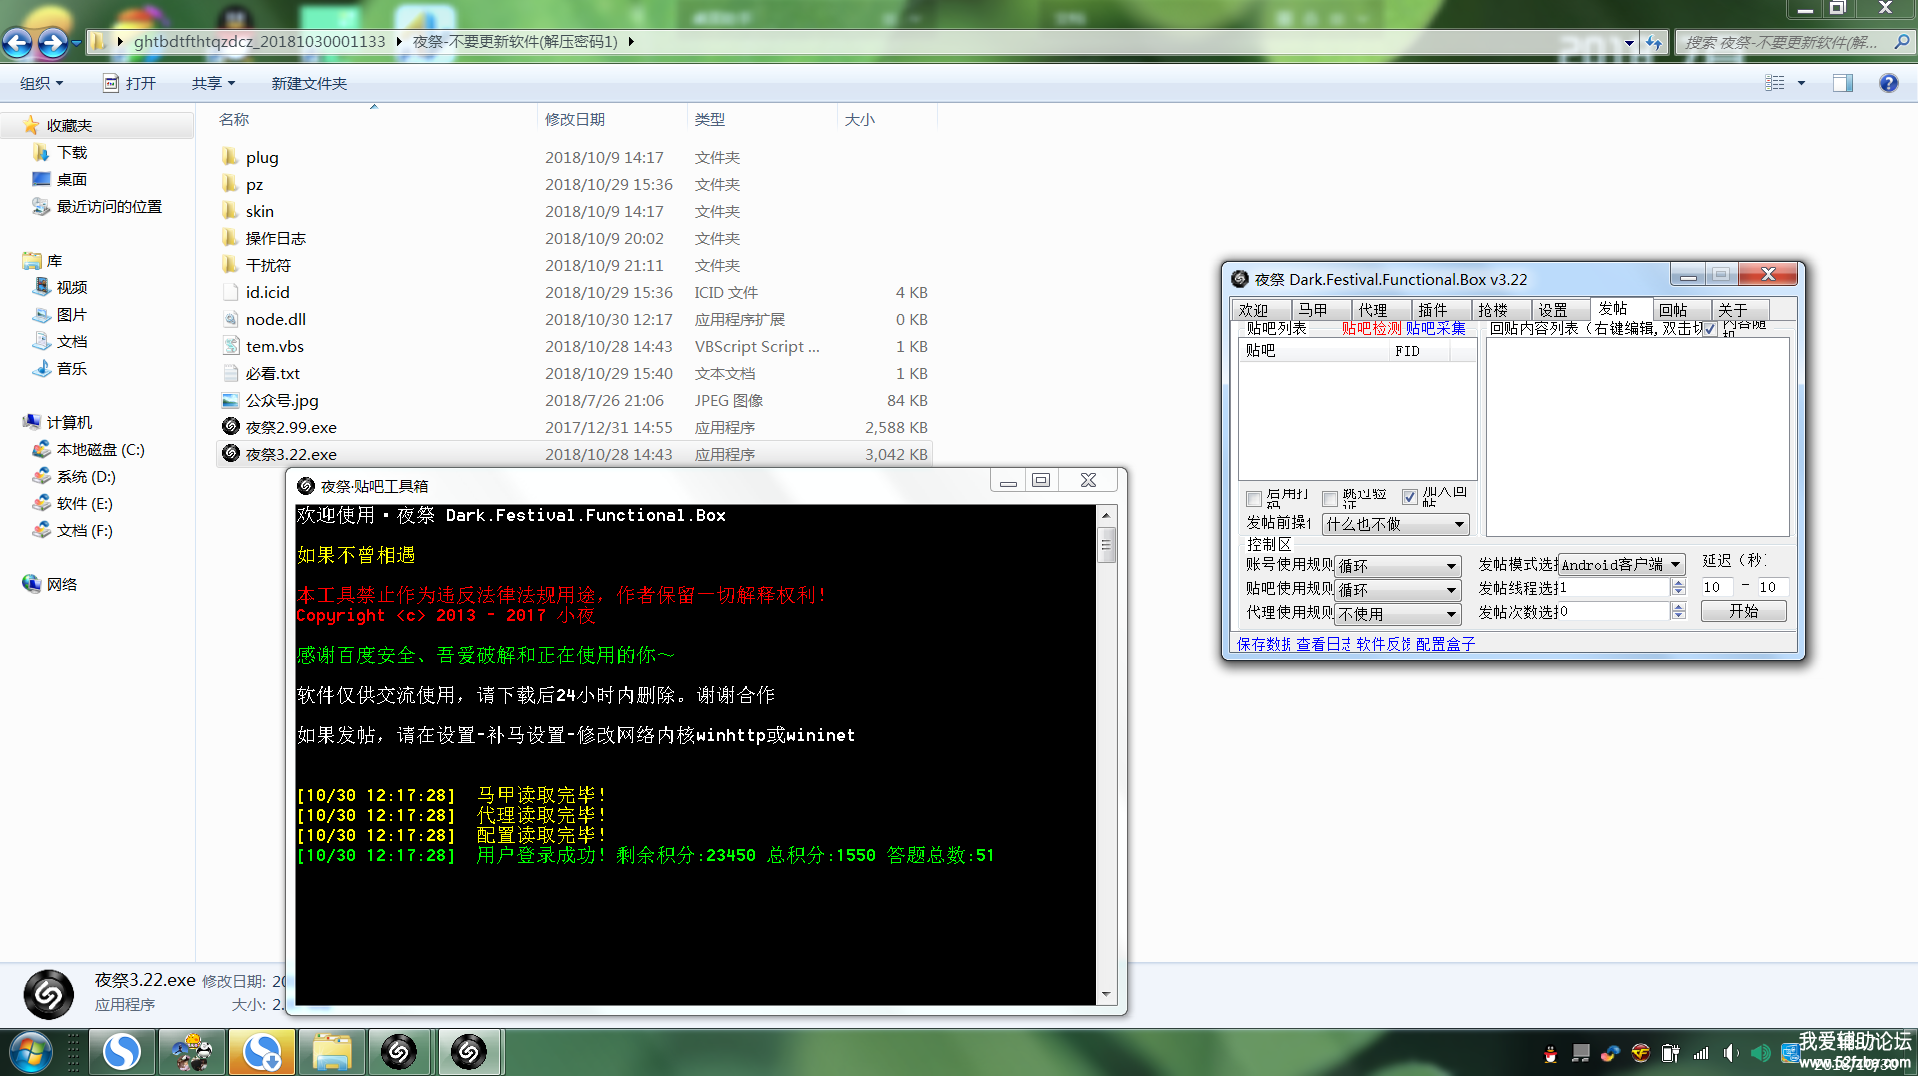Open the 贴吧使用规则 dropdown
Viewport: 1918px width, 1076px height.
pos(1398,590)
